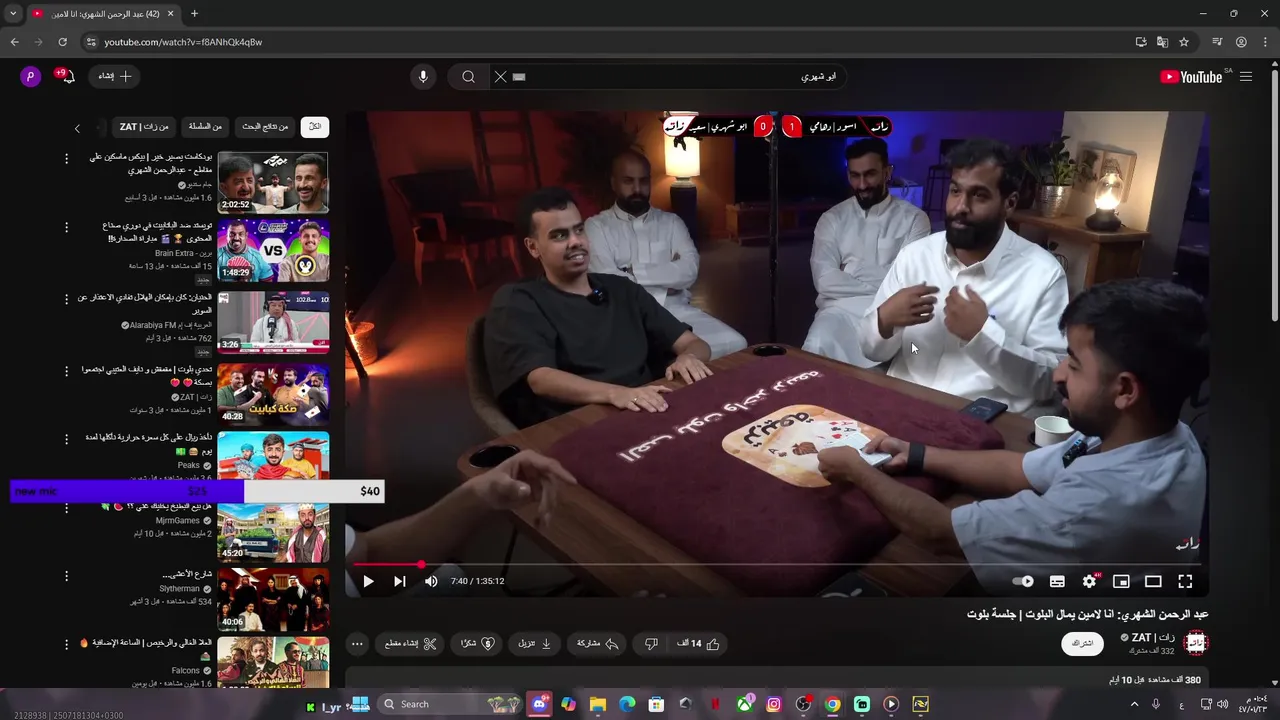The height and width of the screenshot is (720, 1280).
Task: Toggle subtitles/closed captions button
Action: 1057,581
